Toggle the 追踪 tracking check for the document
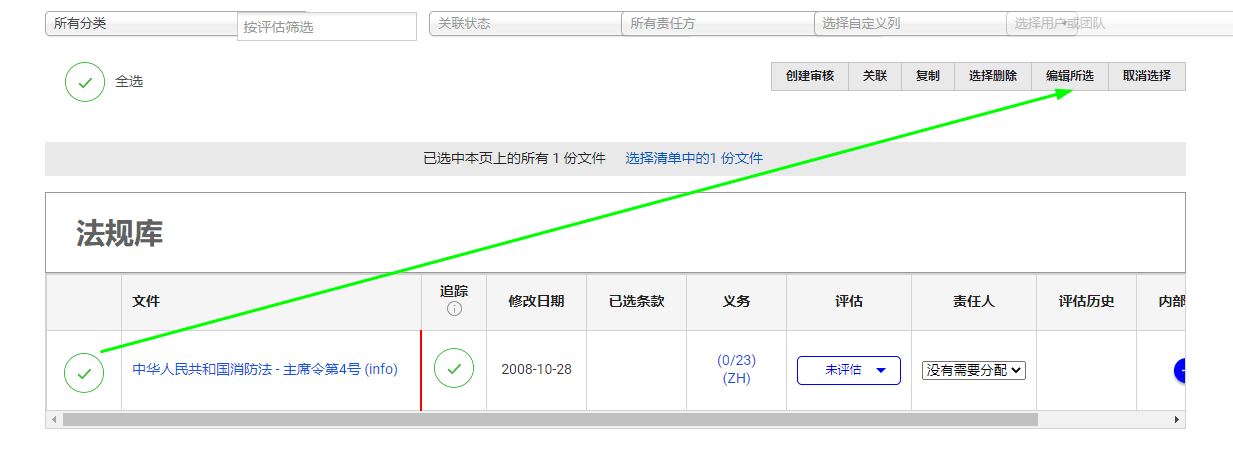The image size is (1233, 449). point(454,369)
